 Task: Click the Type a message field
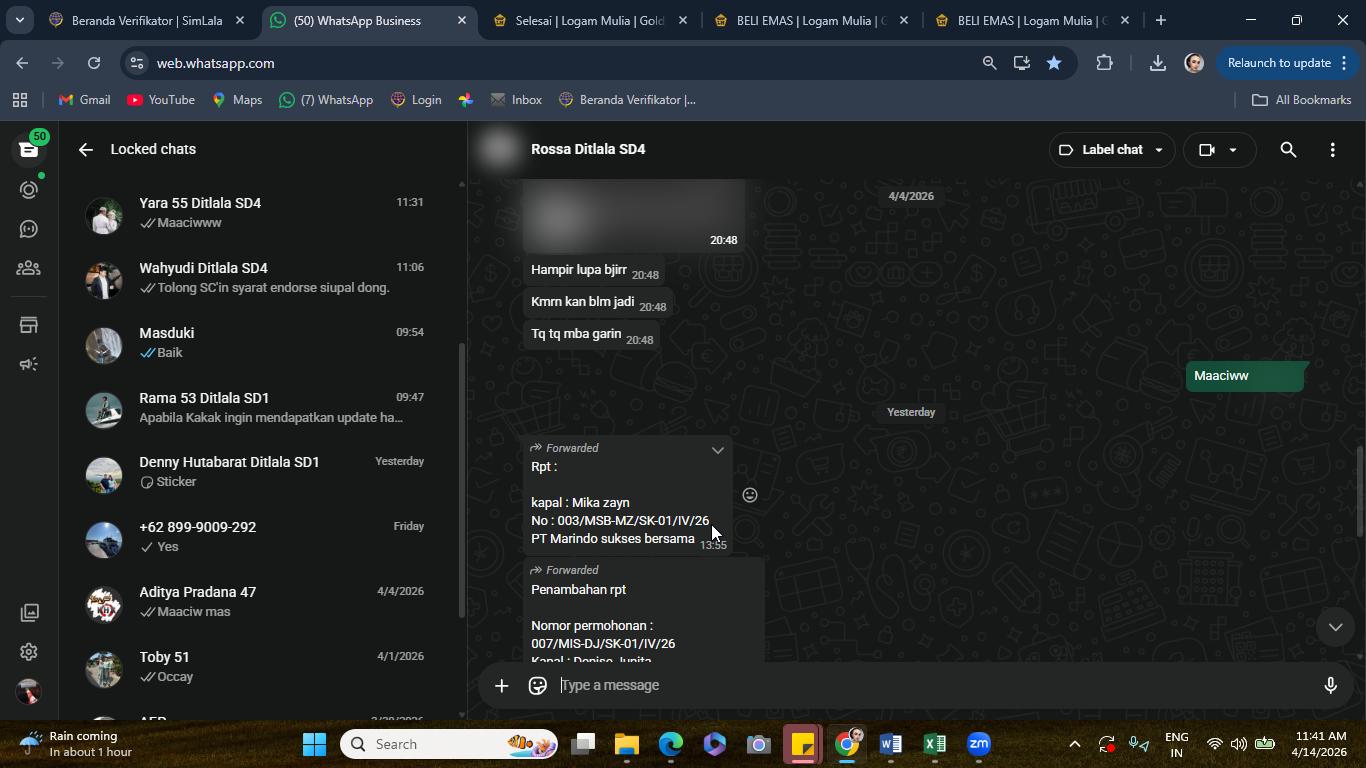930,685
